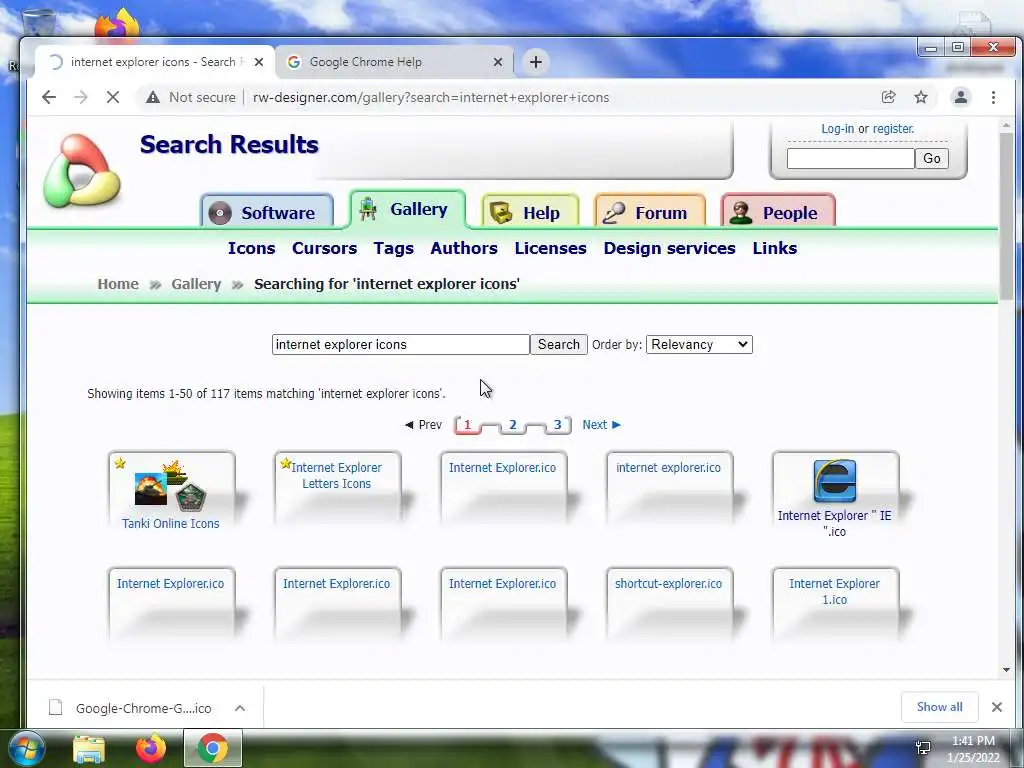The height and width of the screenshot is (768, 1024).
Task: Expand the download item options chevron
Action: (240, 708)
